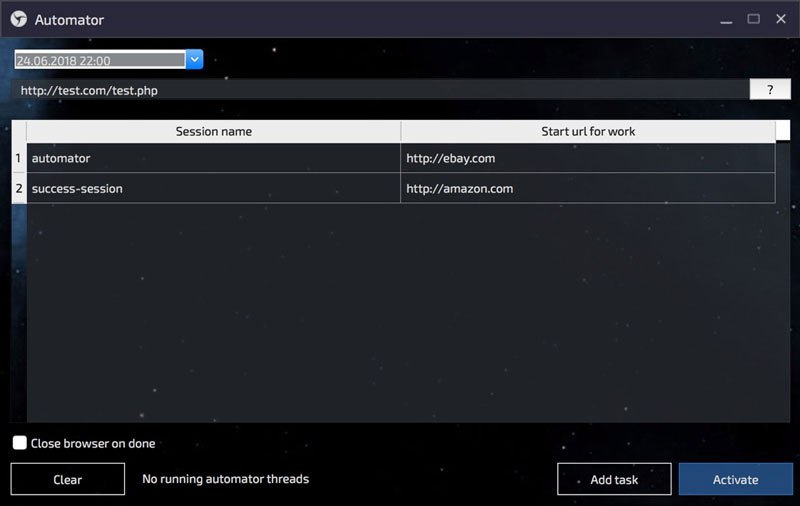The height and width of the screenshot is (506, 800).
Task: Click the http://test.com/test.php URL field
Action: click(380, 90)
